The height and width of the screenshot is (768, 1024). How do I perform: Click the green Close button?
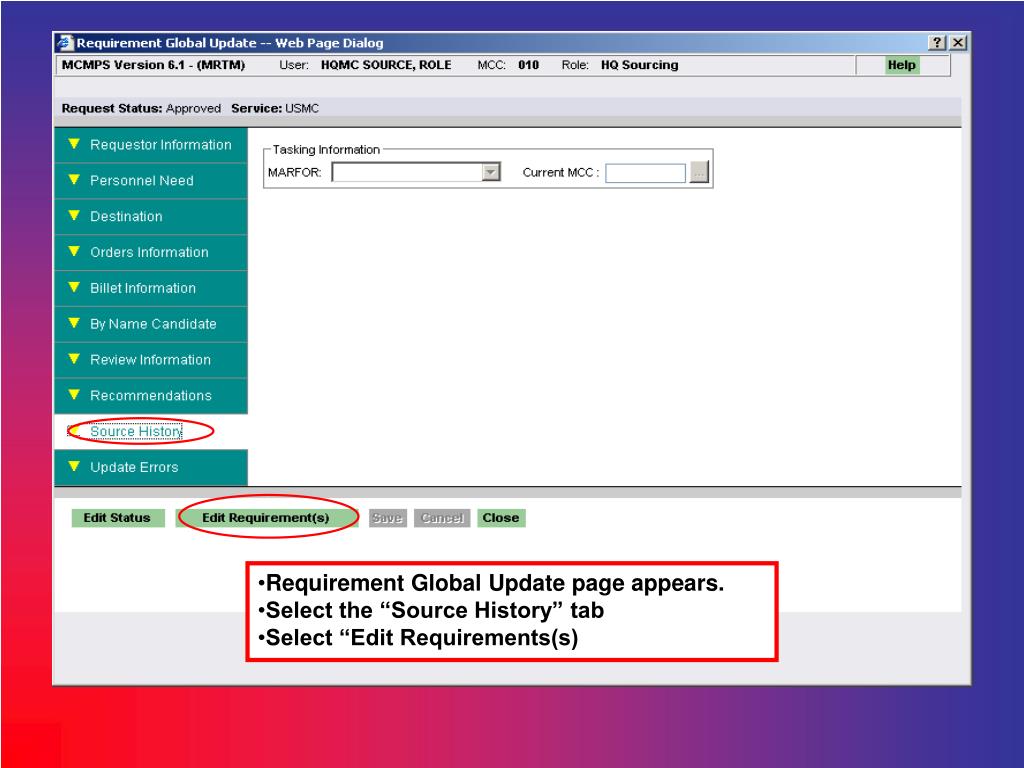pos(501,518)
